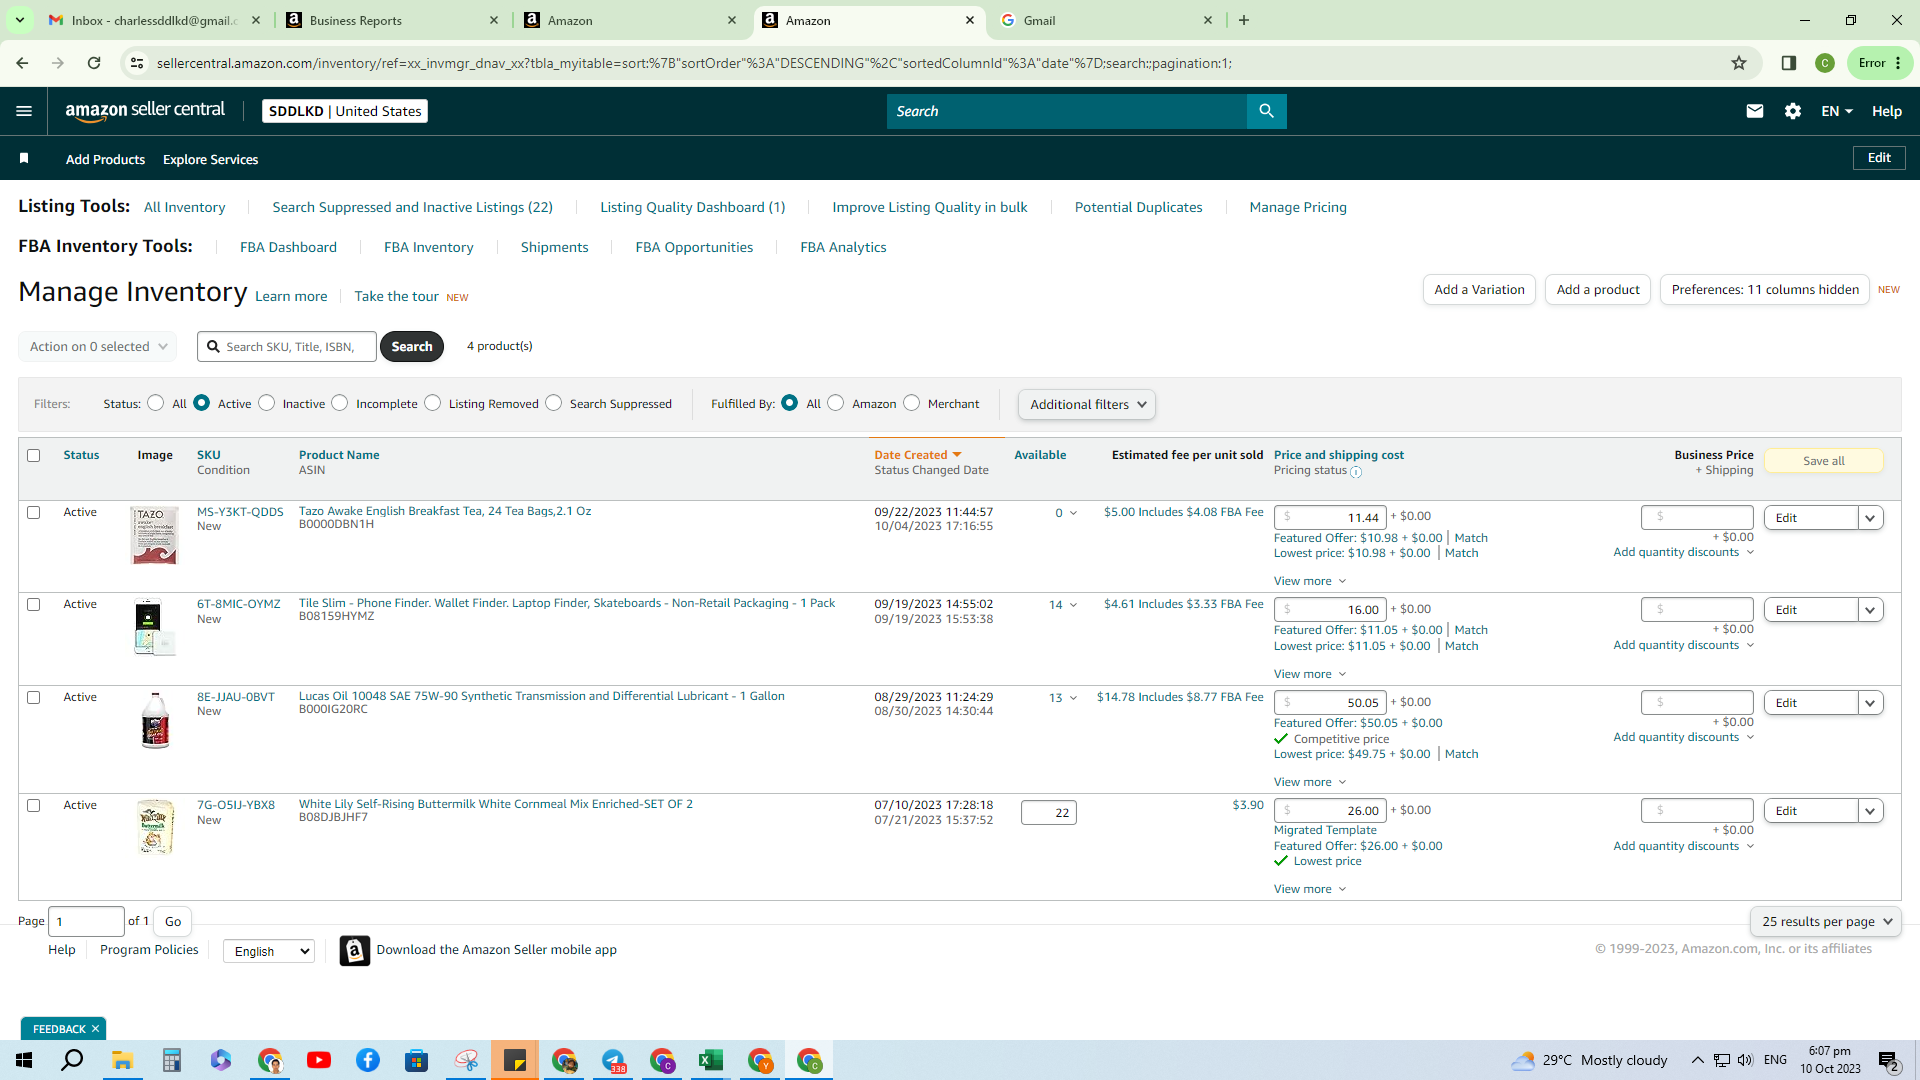Open Telegram from the taskbar
The width and height of the screenshot is (1920, 1080).
coord(613,1060)
